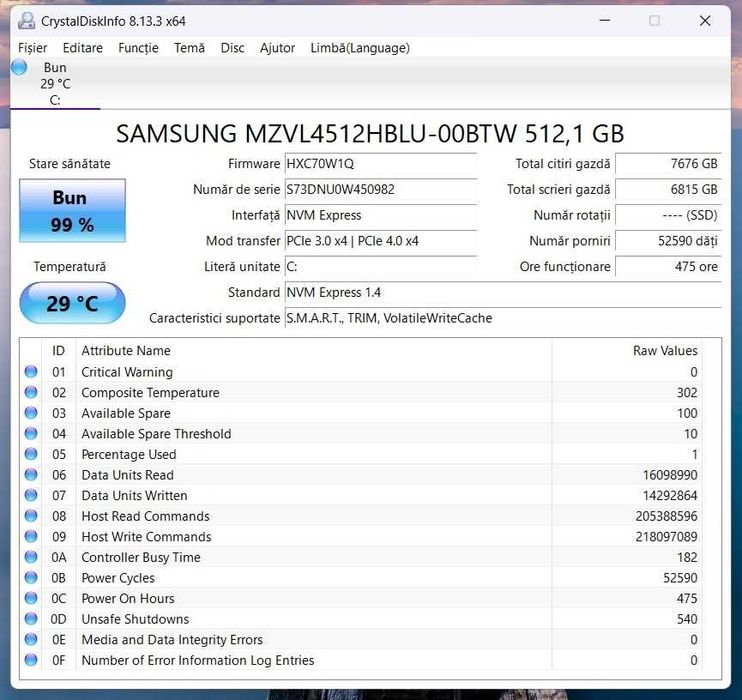The width and height of the screenshot is (742, 700).
Task: Click raw value 205388596
Action: pos(666,516)
